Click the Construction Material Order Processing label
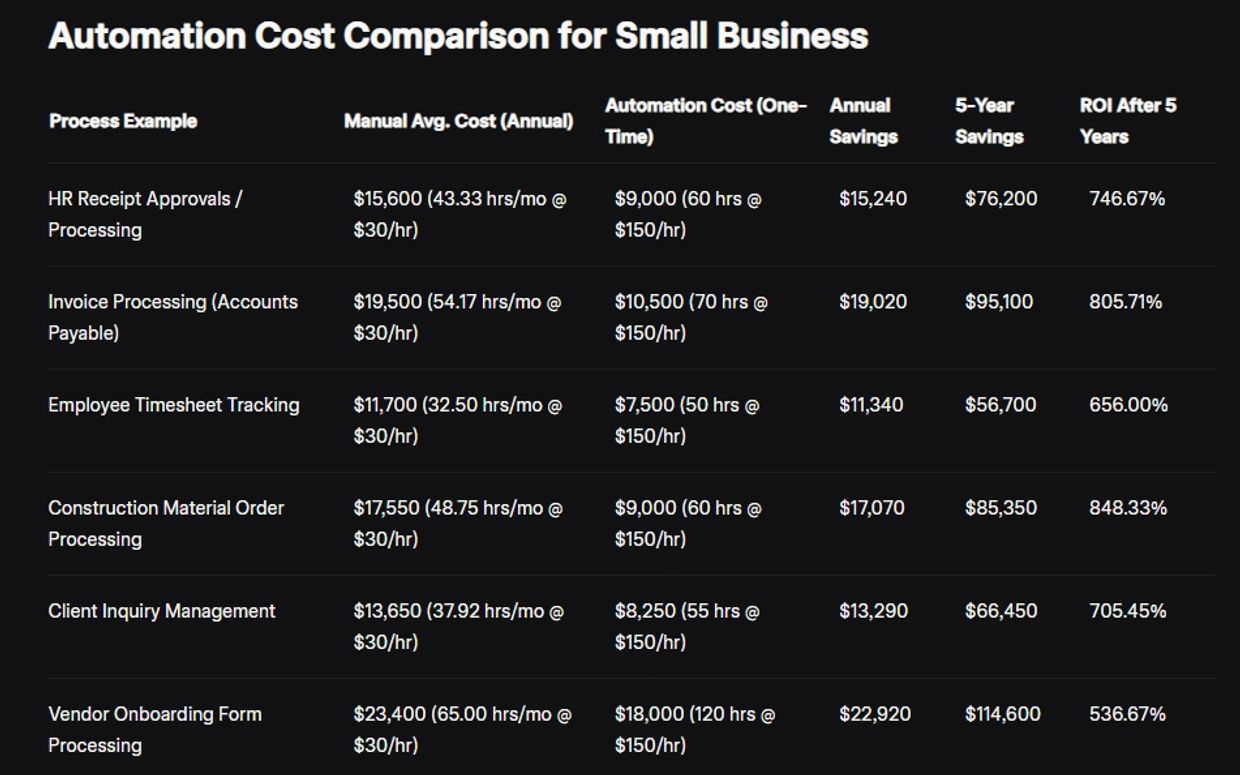 pyautogui.click(x=166, y=523)
